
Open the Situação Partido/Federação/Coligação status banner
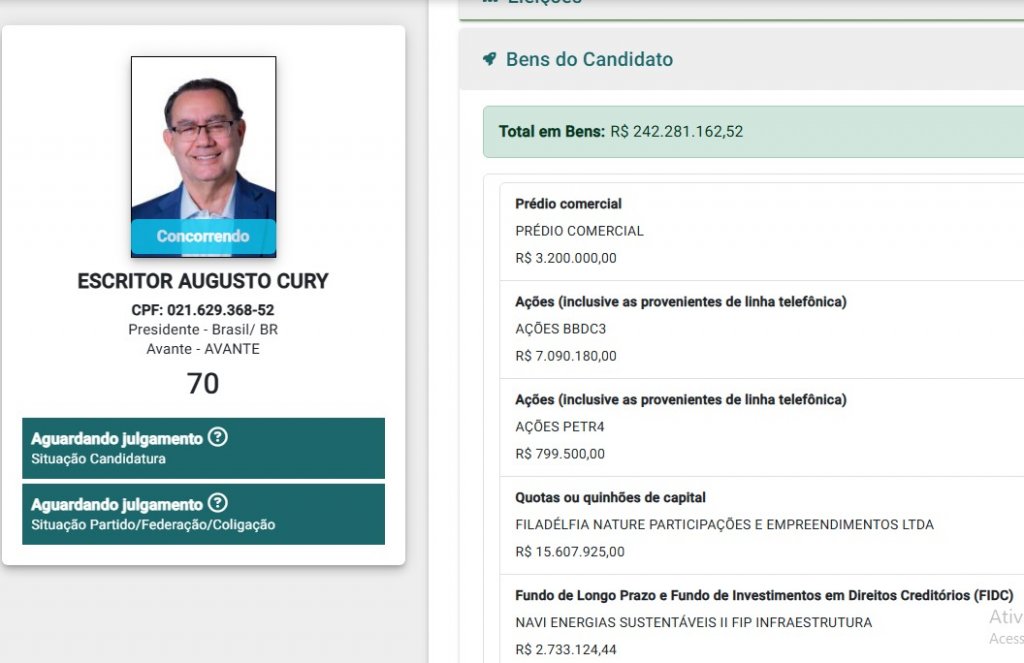click(203, 514)
